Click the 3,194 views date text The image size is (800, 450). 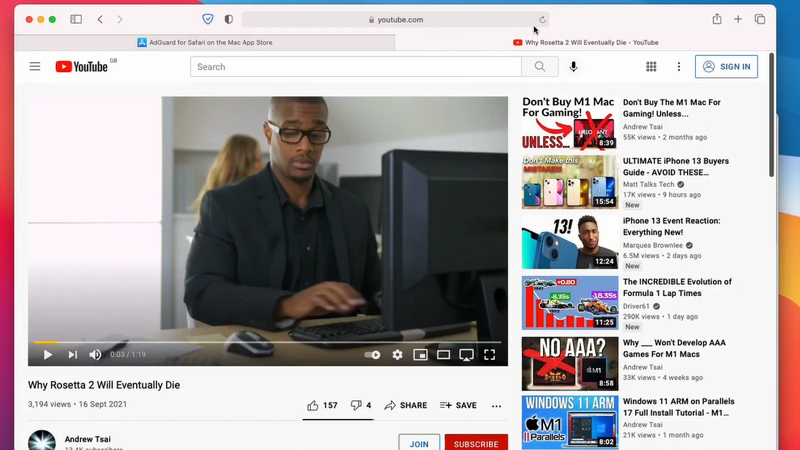(x=78, y=404)
